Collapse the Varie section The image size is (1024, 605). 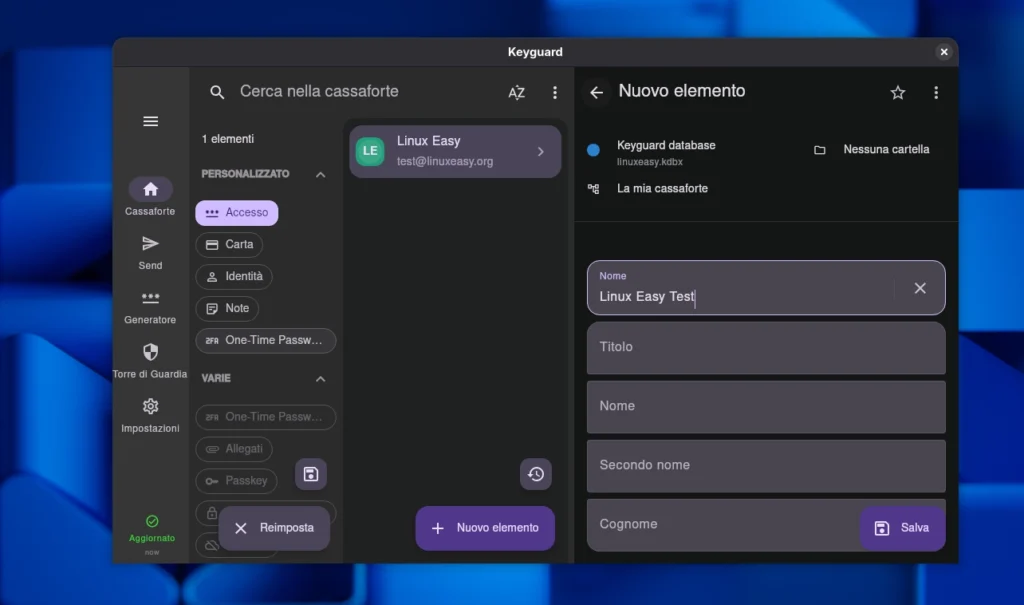pos(320,379)
